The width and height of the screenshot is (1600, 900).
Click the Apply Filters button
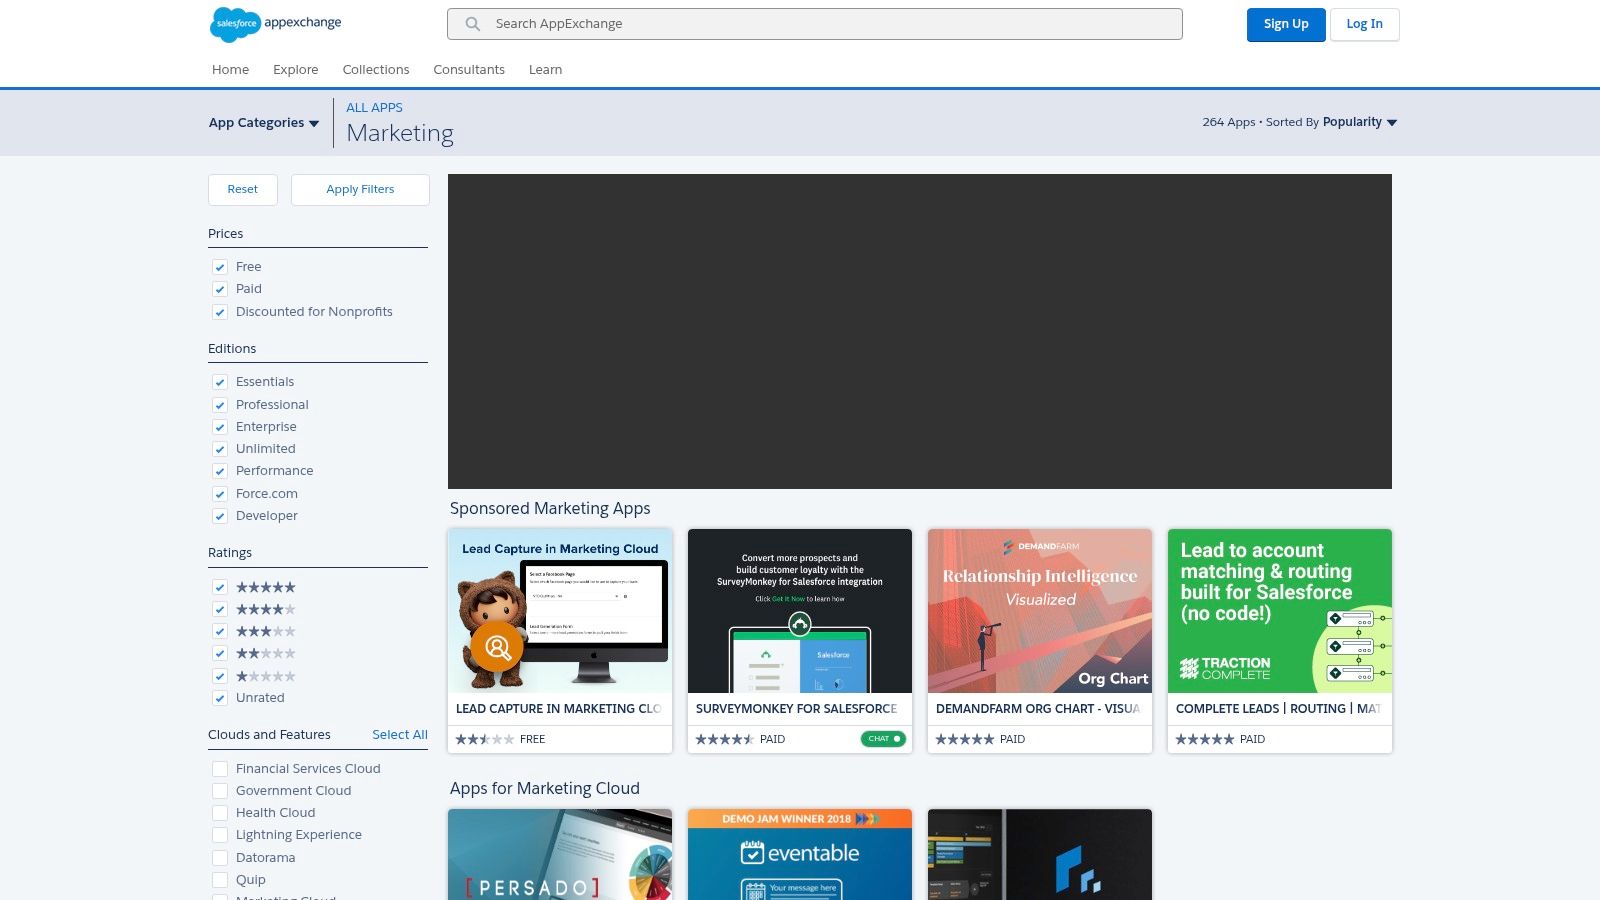pyautogui.click(x=360, y=190)
